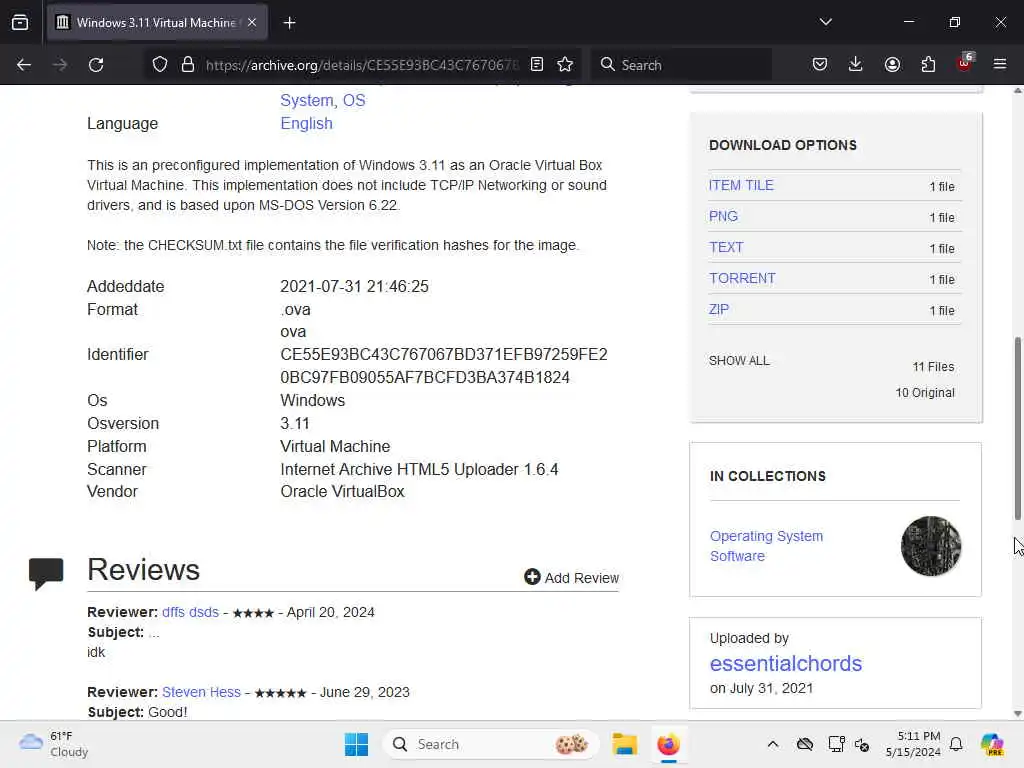The width and height of the screenshot is (1024, 768).
Task: Download the ZIP file option
Action: coord(718,310)
